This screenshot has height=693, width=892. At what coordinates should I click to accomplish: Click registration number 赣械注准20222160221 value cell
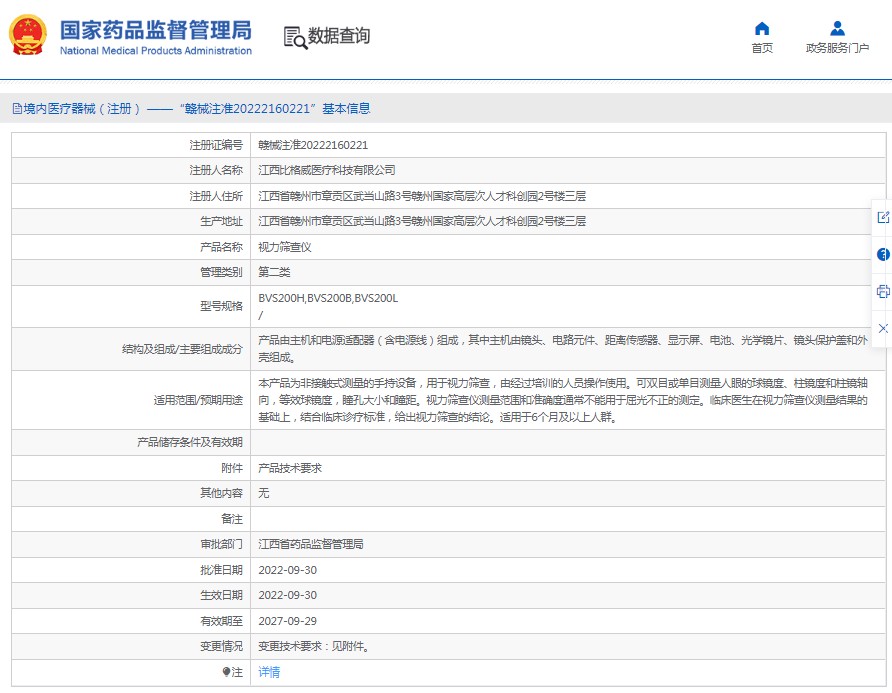(313, 145)
